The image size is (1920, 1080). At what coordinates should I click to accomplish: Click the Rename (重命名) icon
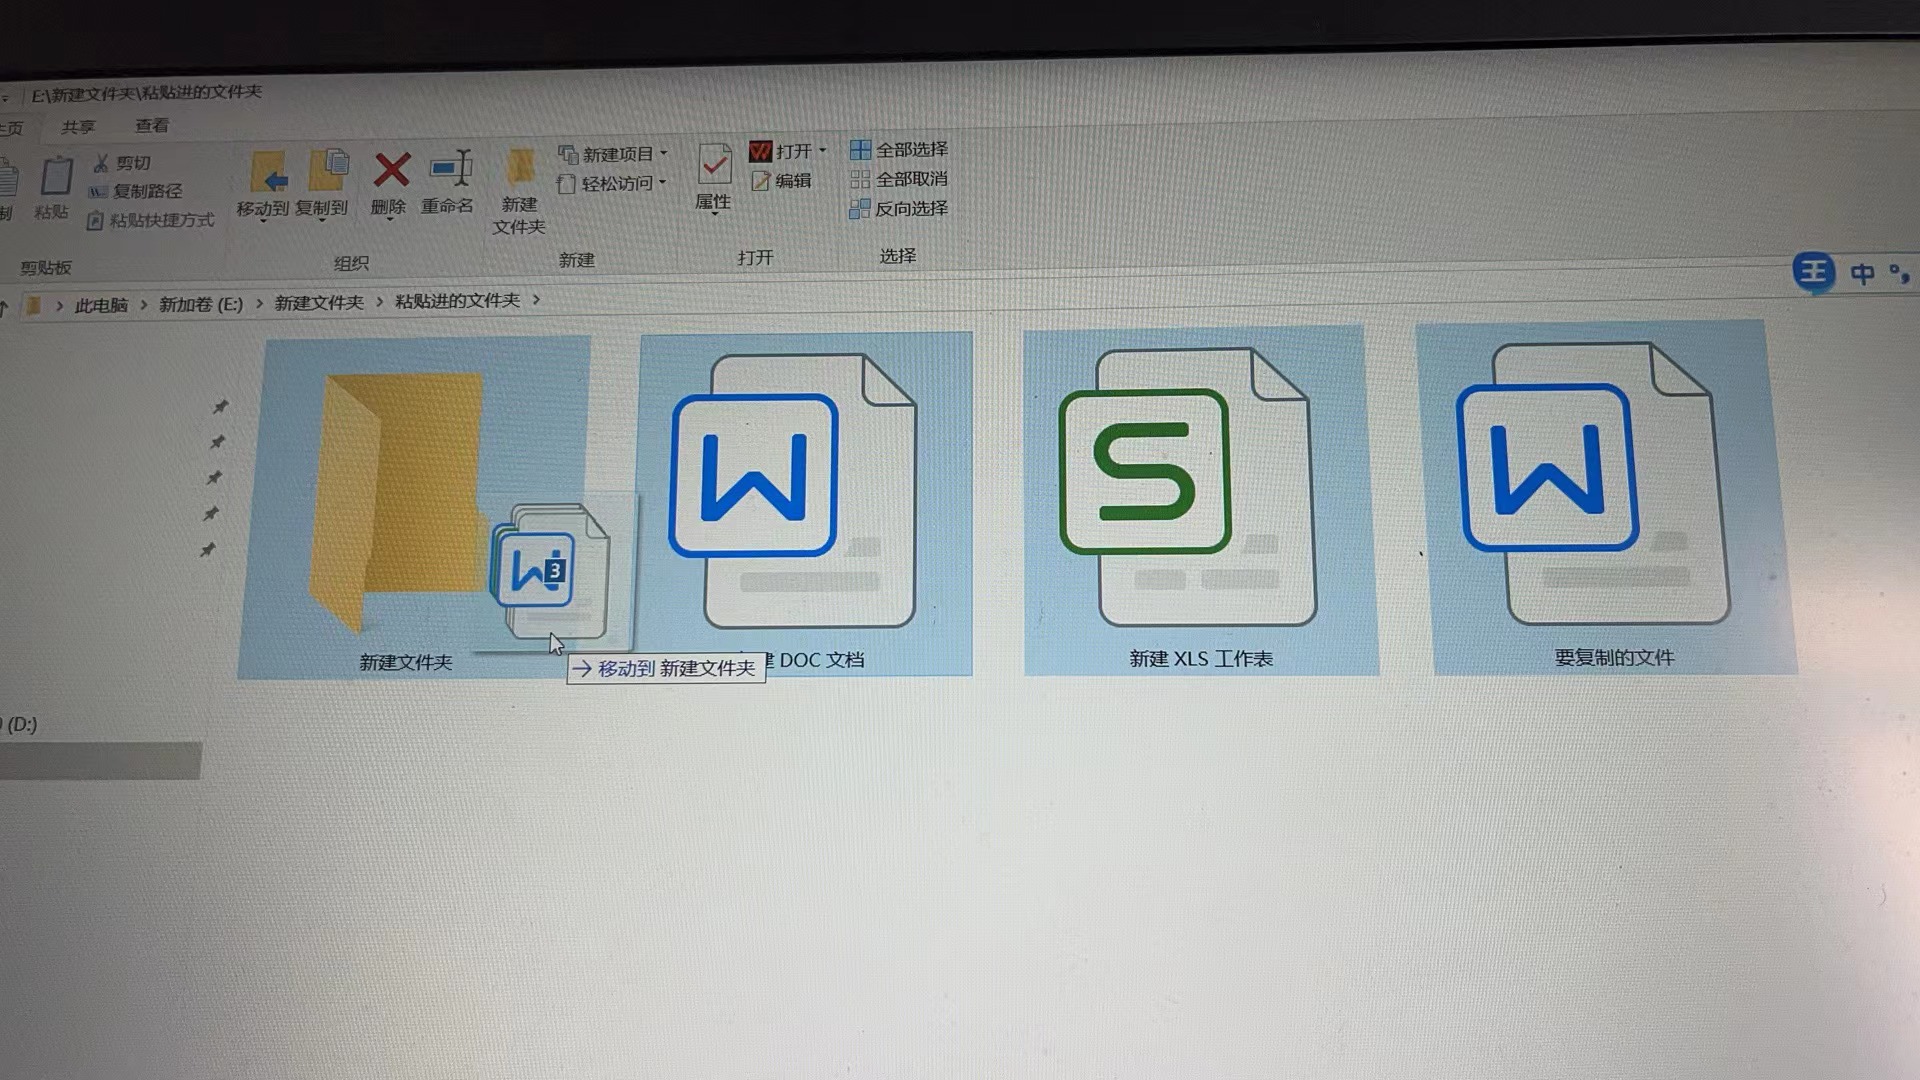tap(451, 168)
